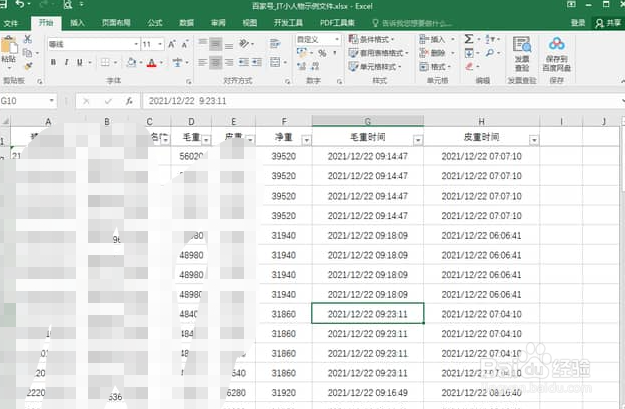625x409 pixels.
Task: Click the Paste clipboard icon
Action: (x=9, y=45)
